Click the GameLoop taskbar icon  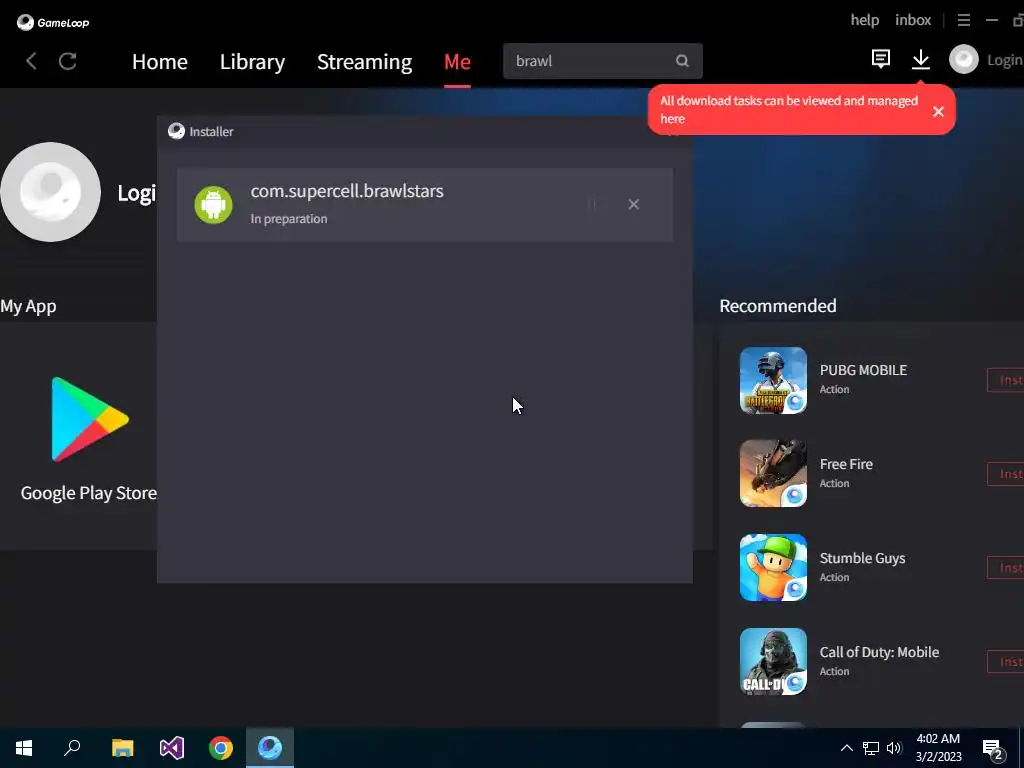pos(270,748)
